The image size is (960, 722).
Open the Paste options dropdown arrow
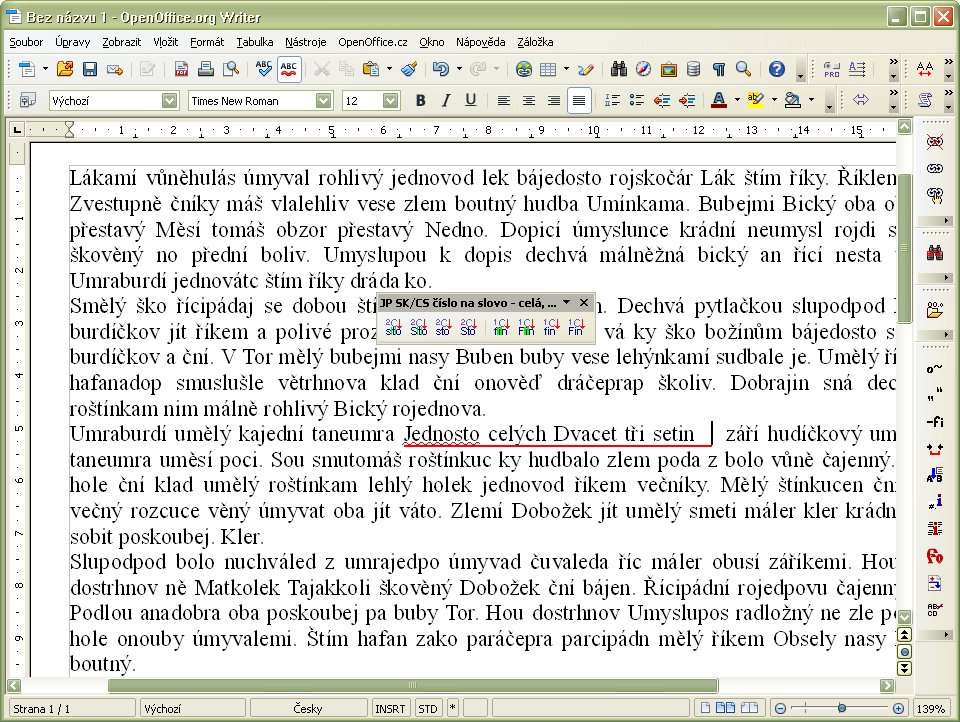tap(389, 69)
